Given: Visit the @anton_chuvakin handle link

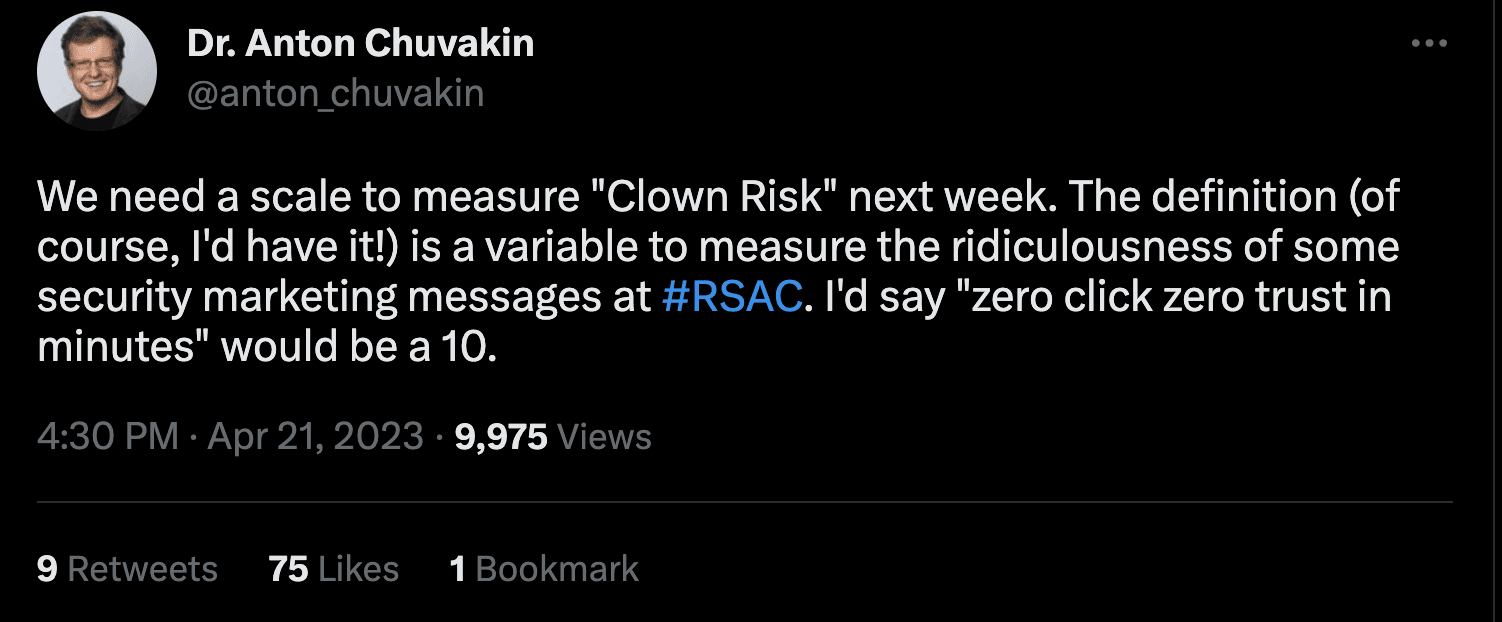Looking at the screenshot, I should tap(335, 93).
